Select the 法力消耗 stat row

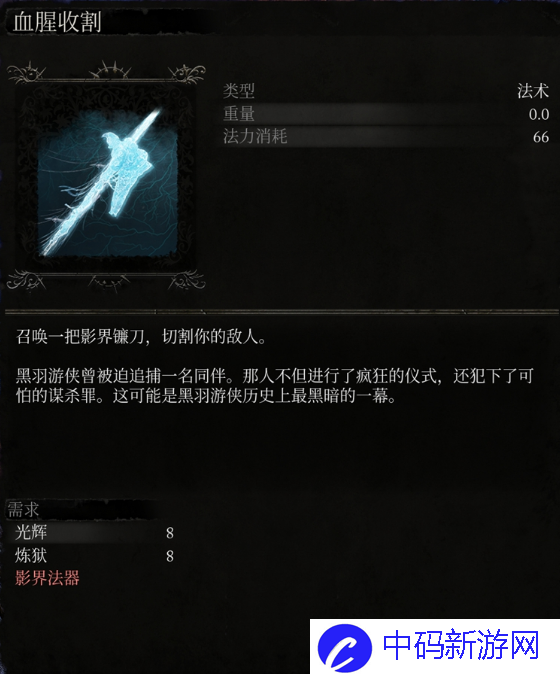[386, 137]
